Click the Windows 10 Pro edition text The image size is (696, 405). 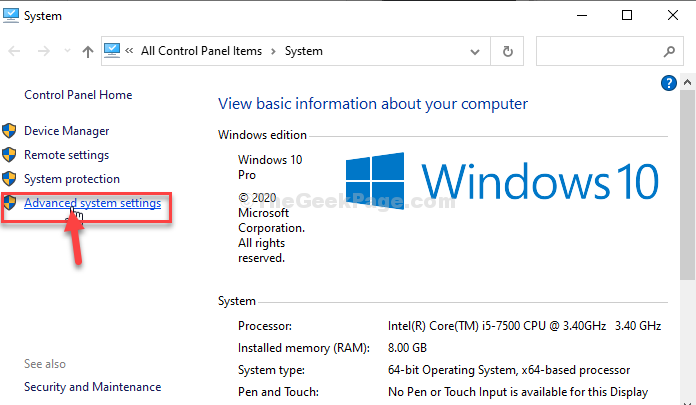tap(270, 167)
